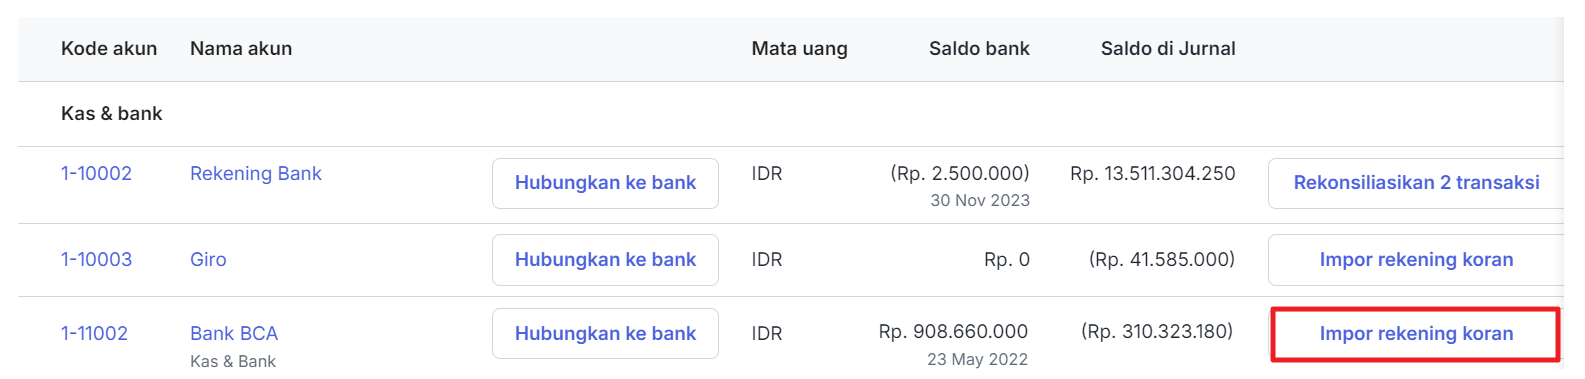This screenshot has width=1585, height=379.
Task: Click Rekonsiliasikan 2 transaksi button
Action: (x=1416, y=183)
